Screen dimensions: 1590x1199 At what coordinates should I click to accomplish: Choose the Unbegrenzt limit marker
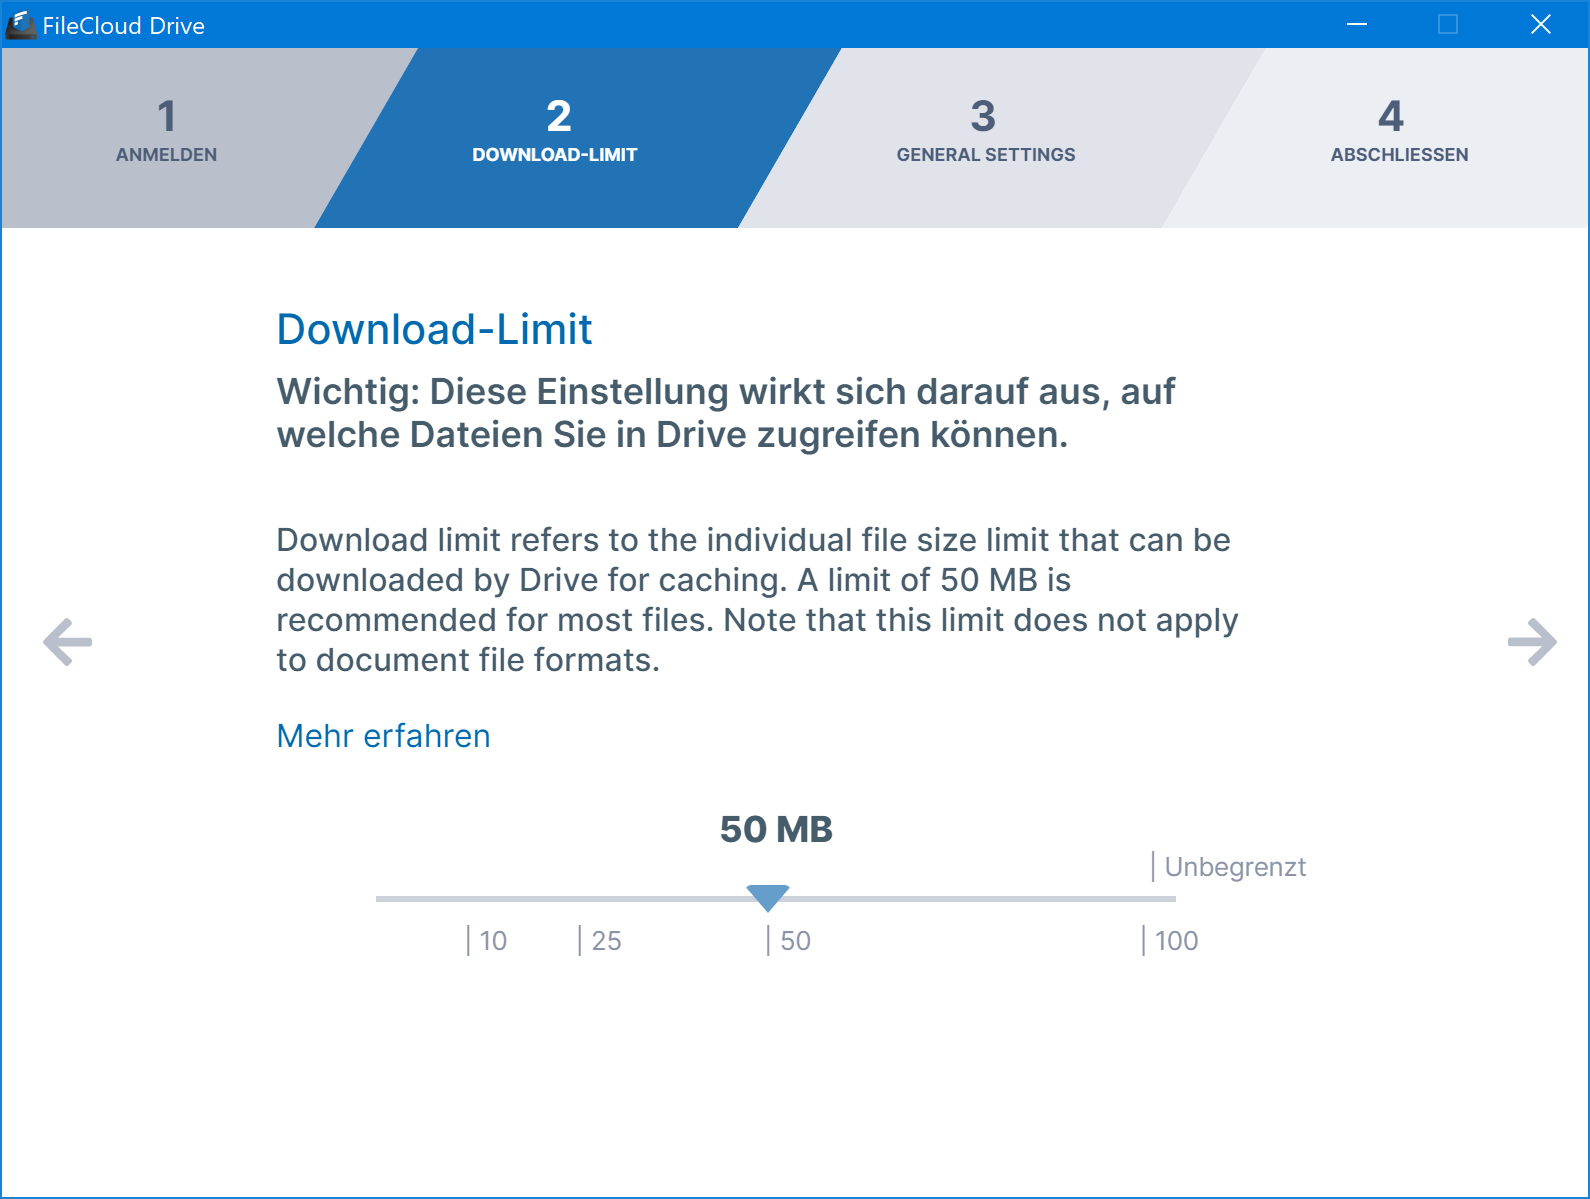(1230, 867)
